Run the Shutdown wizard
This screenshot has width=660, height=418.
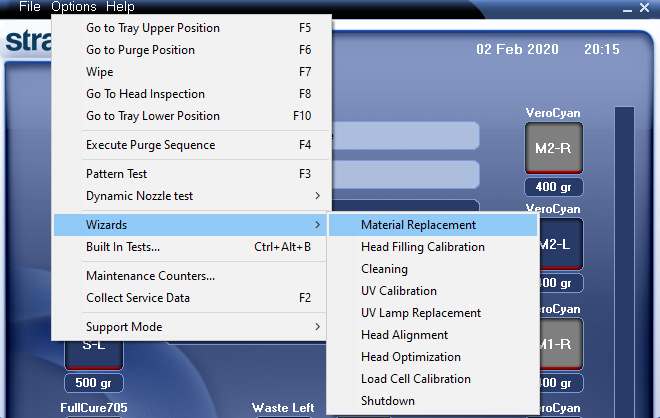387,401
